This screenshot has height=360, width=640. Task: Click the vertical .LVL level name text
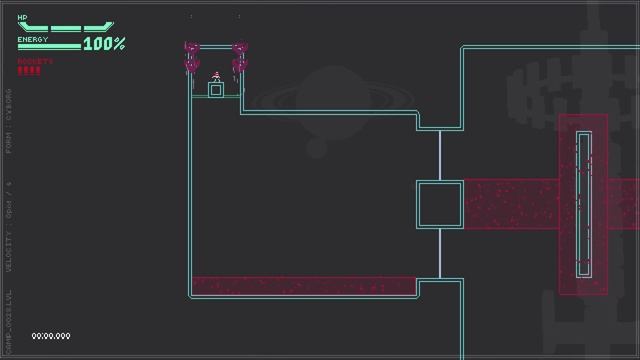[9, 322]
